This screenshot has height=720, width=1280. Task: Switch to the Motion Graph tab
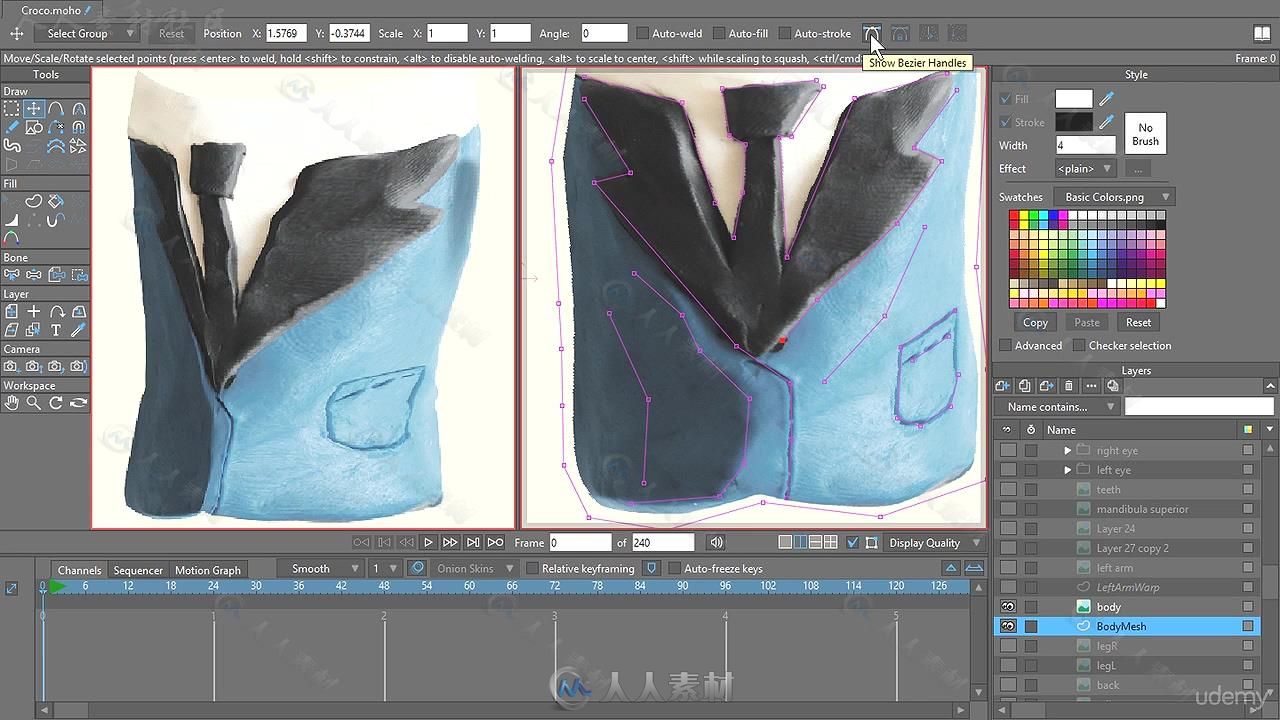[x=208, y=570]
